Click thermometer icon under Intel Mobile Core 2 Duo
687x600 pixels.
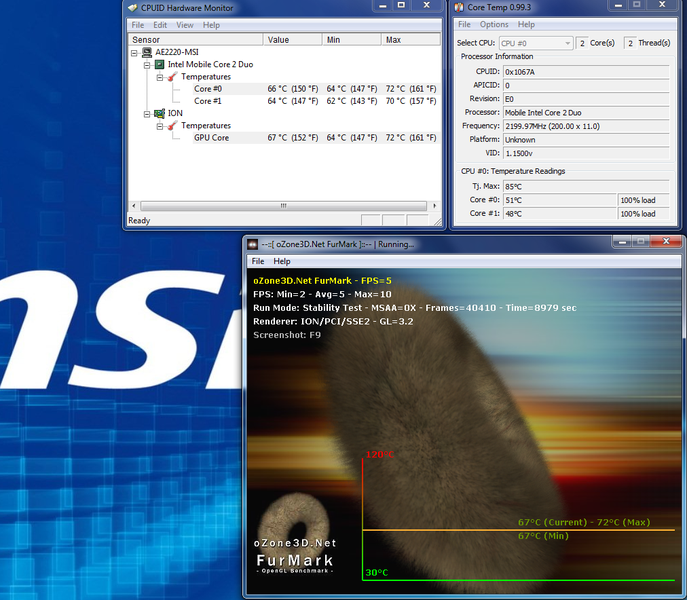[x=172, y=77]
